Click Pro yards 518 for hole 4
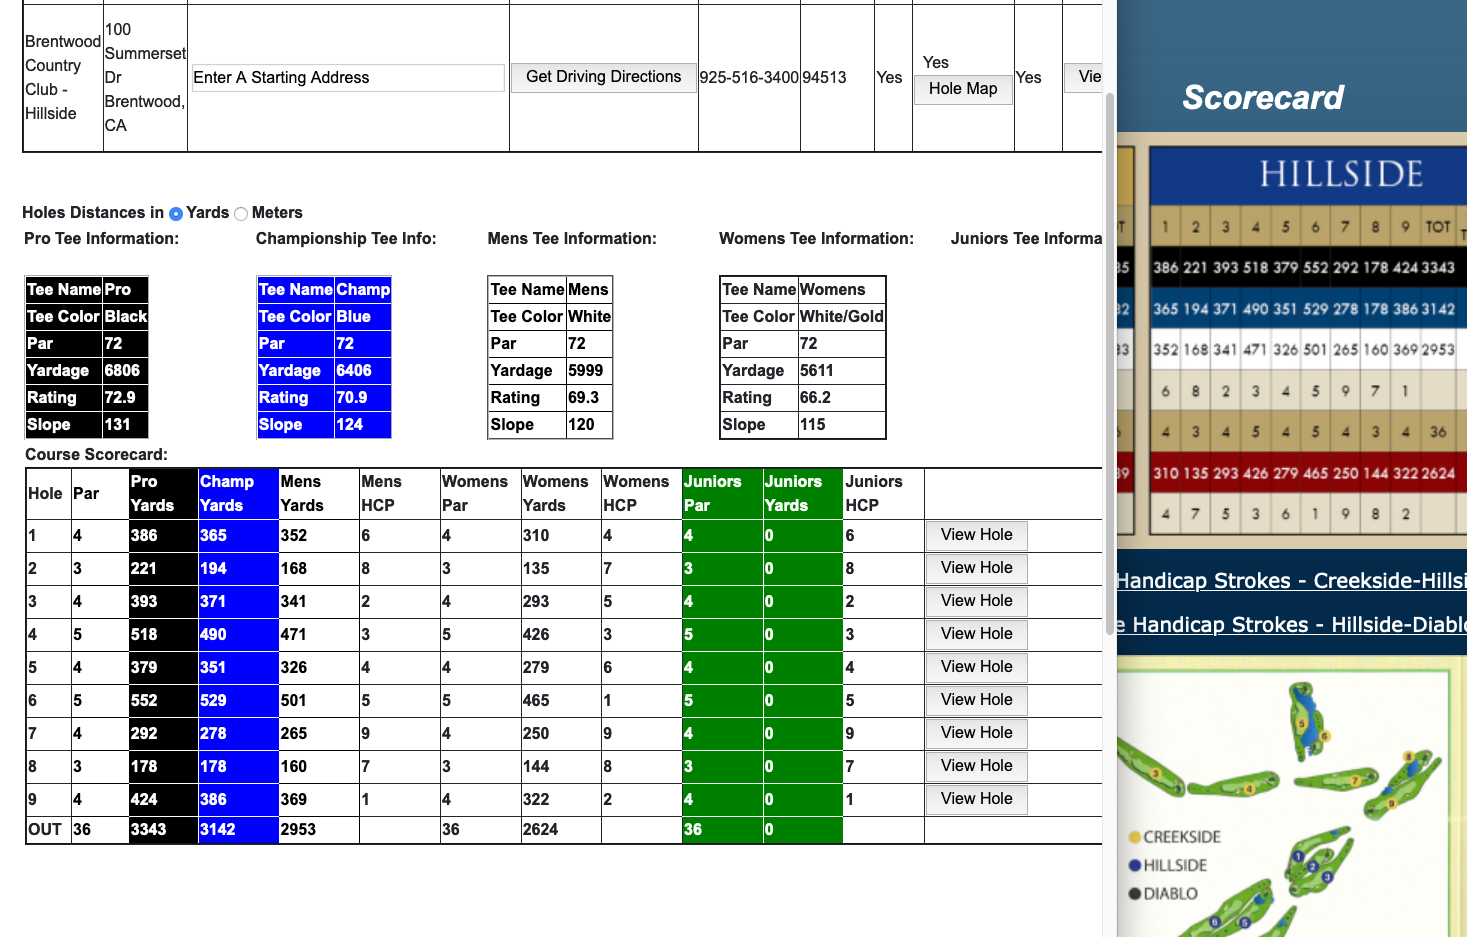 click(x=144, y=635)
